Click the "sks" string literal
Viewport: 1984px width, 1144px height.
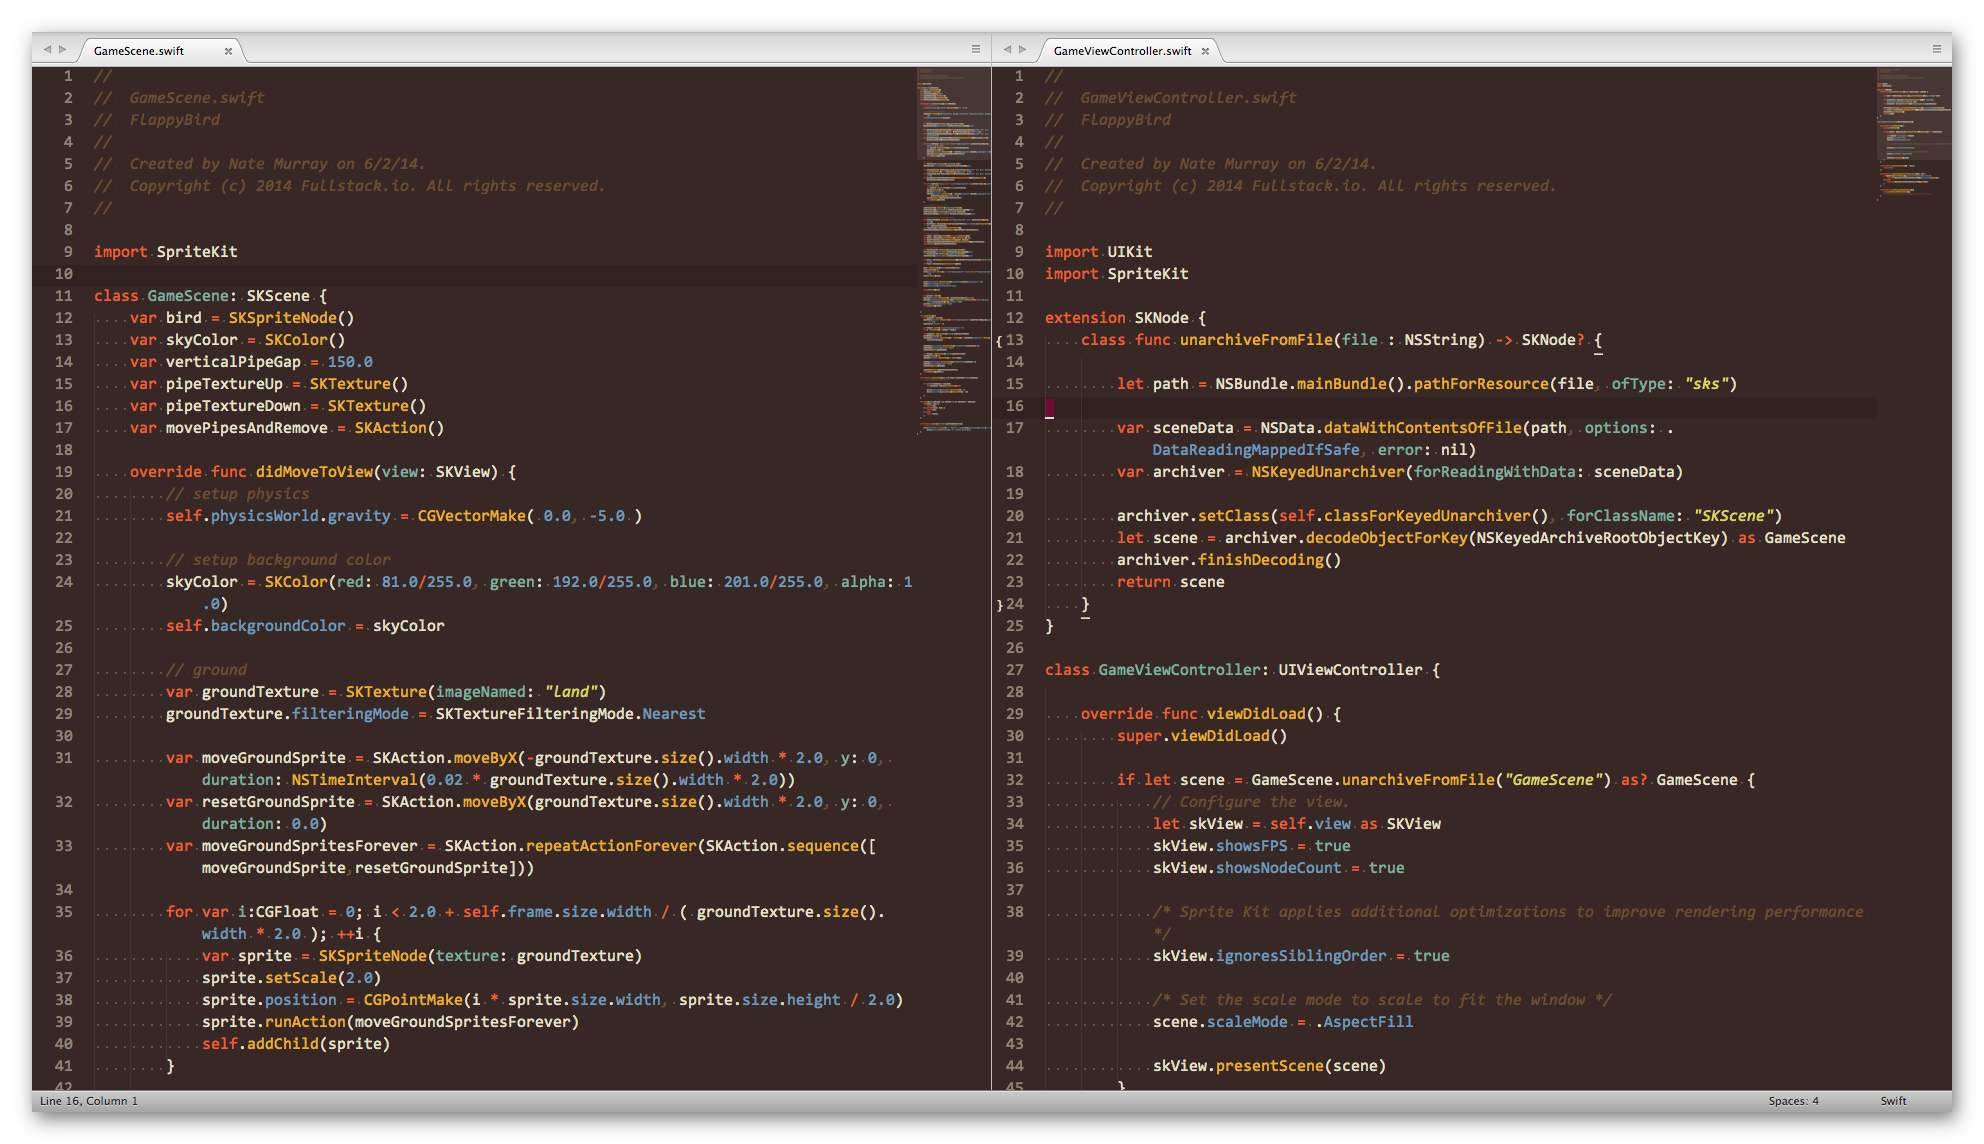click(x=1706, y=384)
